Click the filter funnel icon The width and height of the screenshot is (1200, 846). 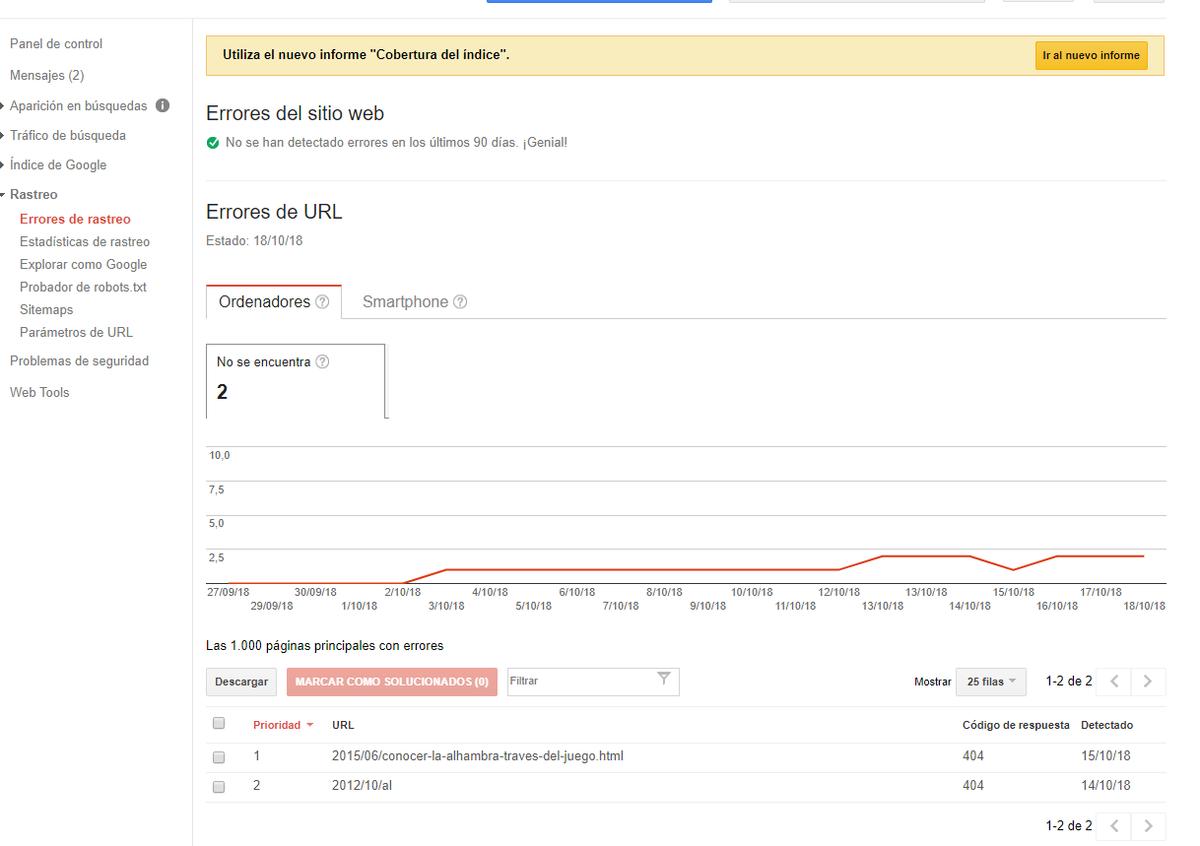(x=663, y=680)
